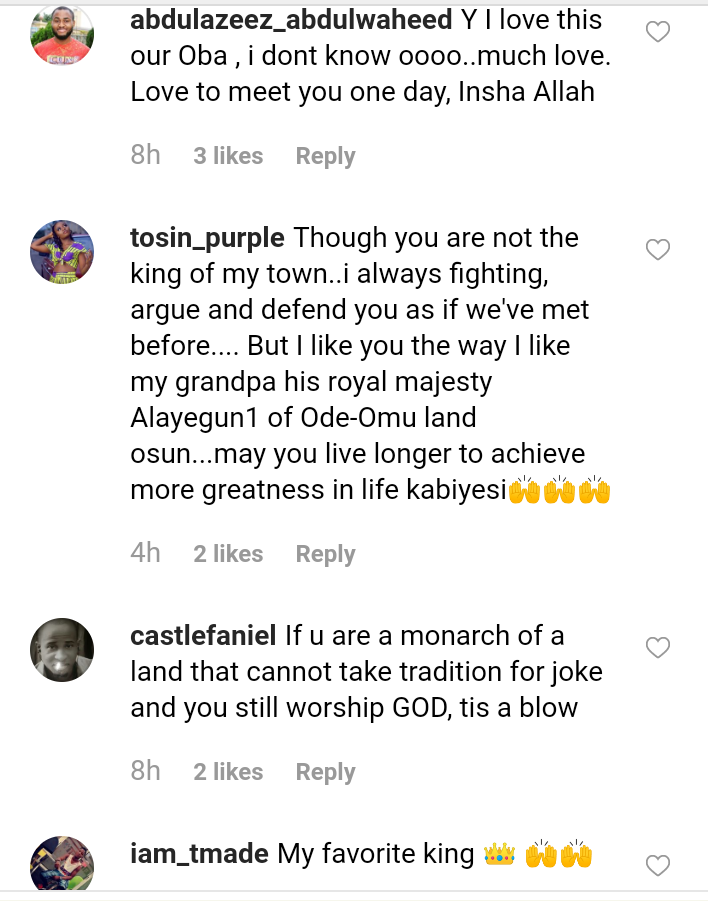The height and width of the screenshot is (901, 708).
Task: Visit the tosin_purple username link
Action: click(207, 238)
